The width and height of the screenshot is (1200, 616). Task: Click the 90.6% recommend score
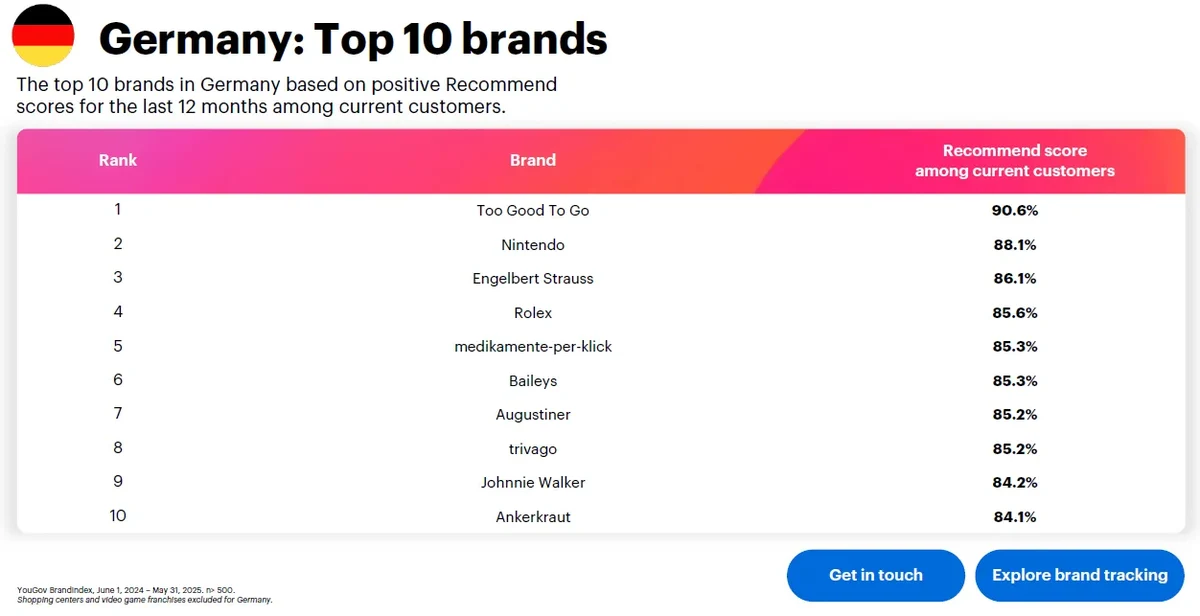coord(1015,211)
